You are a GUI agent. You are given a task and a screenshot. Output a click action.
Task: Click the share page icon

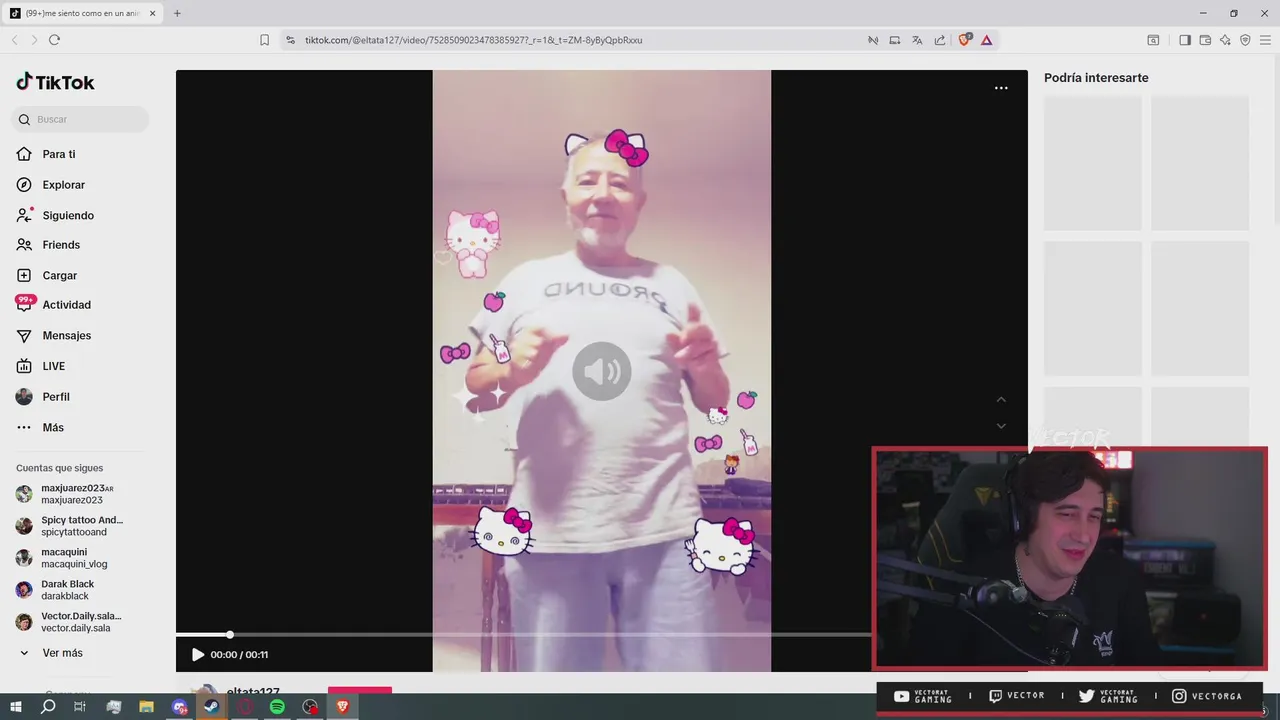(x=940, y=40)
